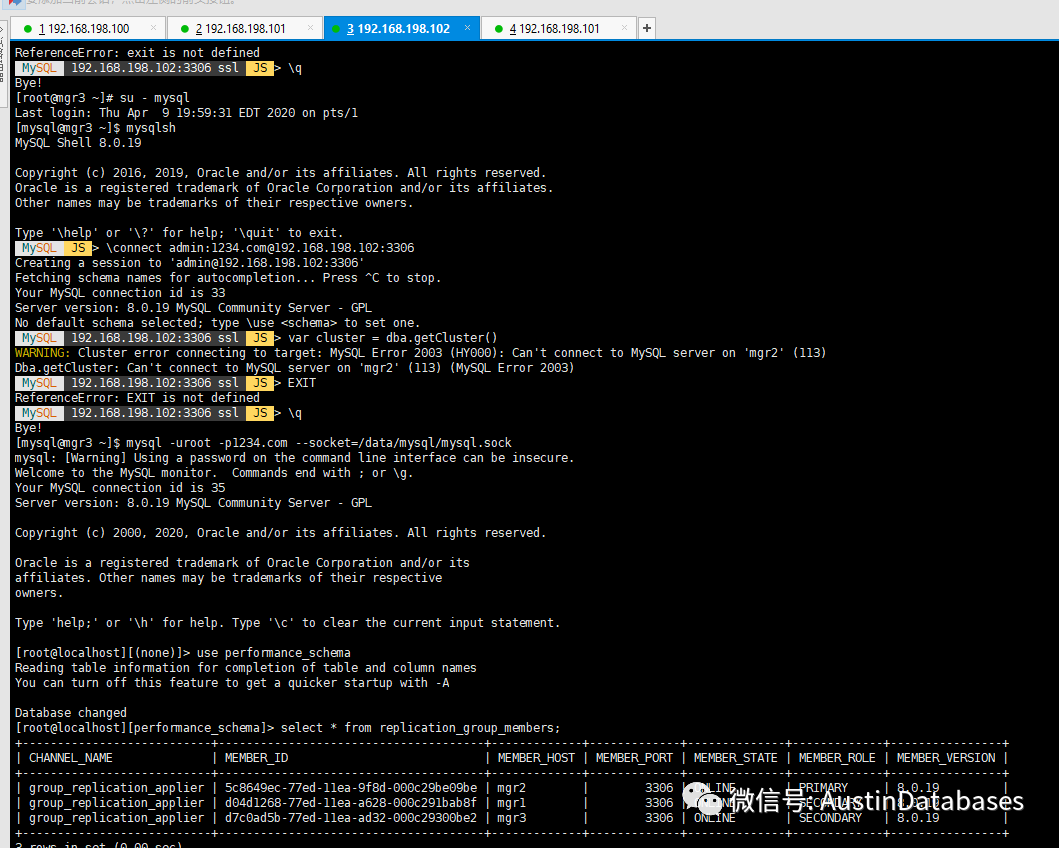Click green status dot on tab 4

click(498, 28)
